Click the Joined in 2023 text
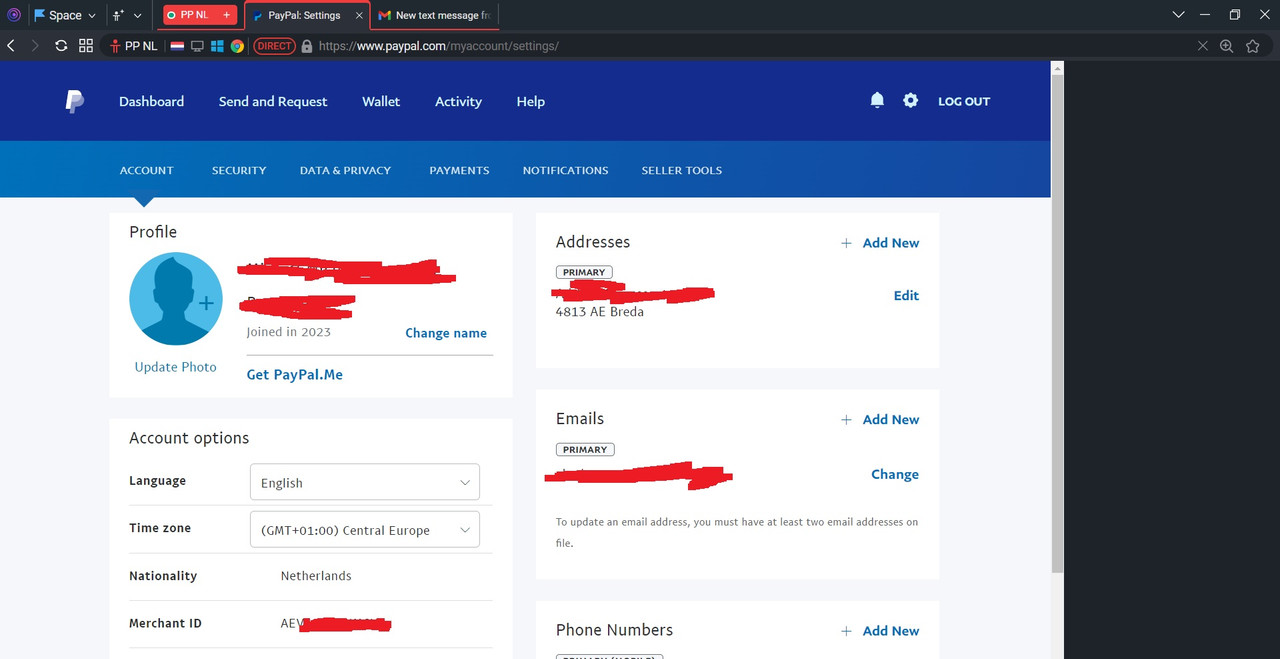 point(288,332)
